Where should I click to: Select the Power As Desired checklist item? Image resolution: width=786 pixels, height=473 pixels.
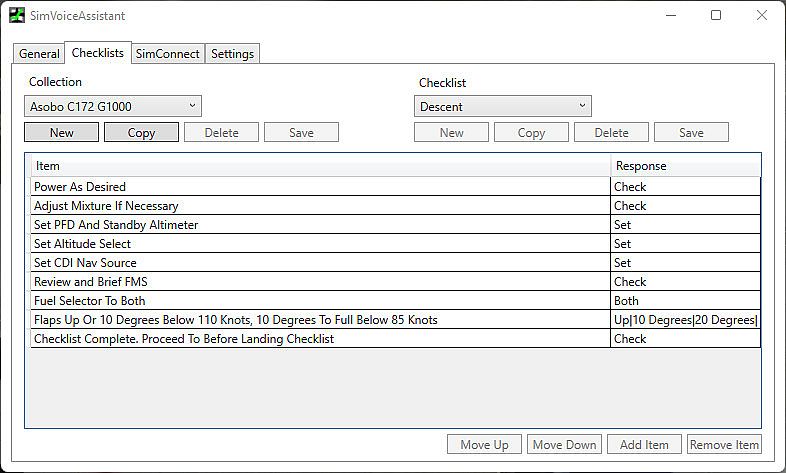coord(80,187)
